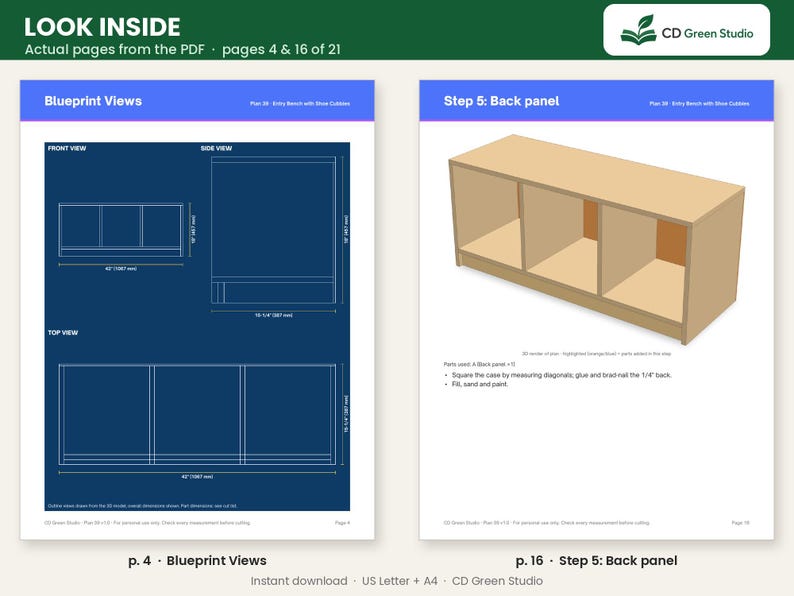Click the left page 'Plan 39 · Entry Bench with Shoe Cubbies' text
The width and height of the screenshot is (794, 596).
(300, 103)
